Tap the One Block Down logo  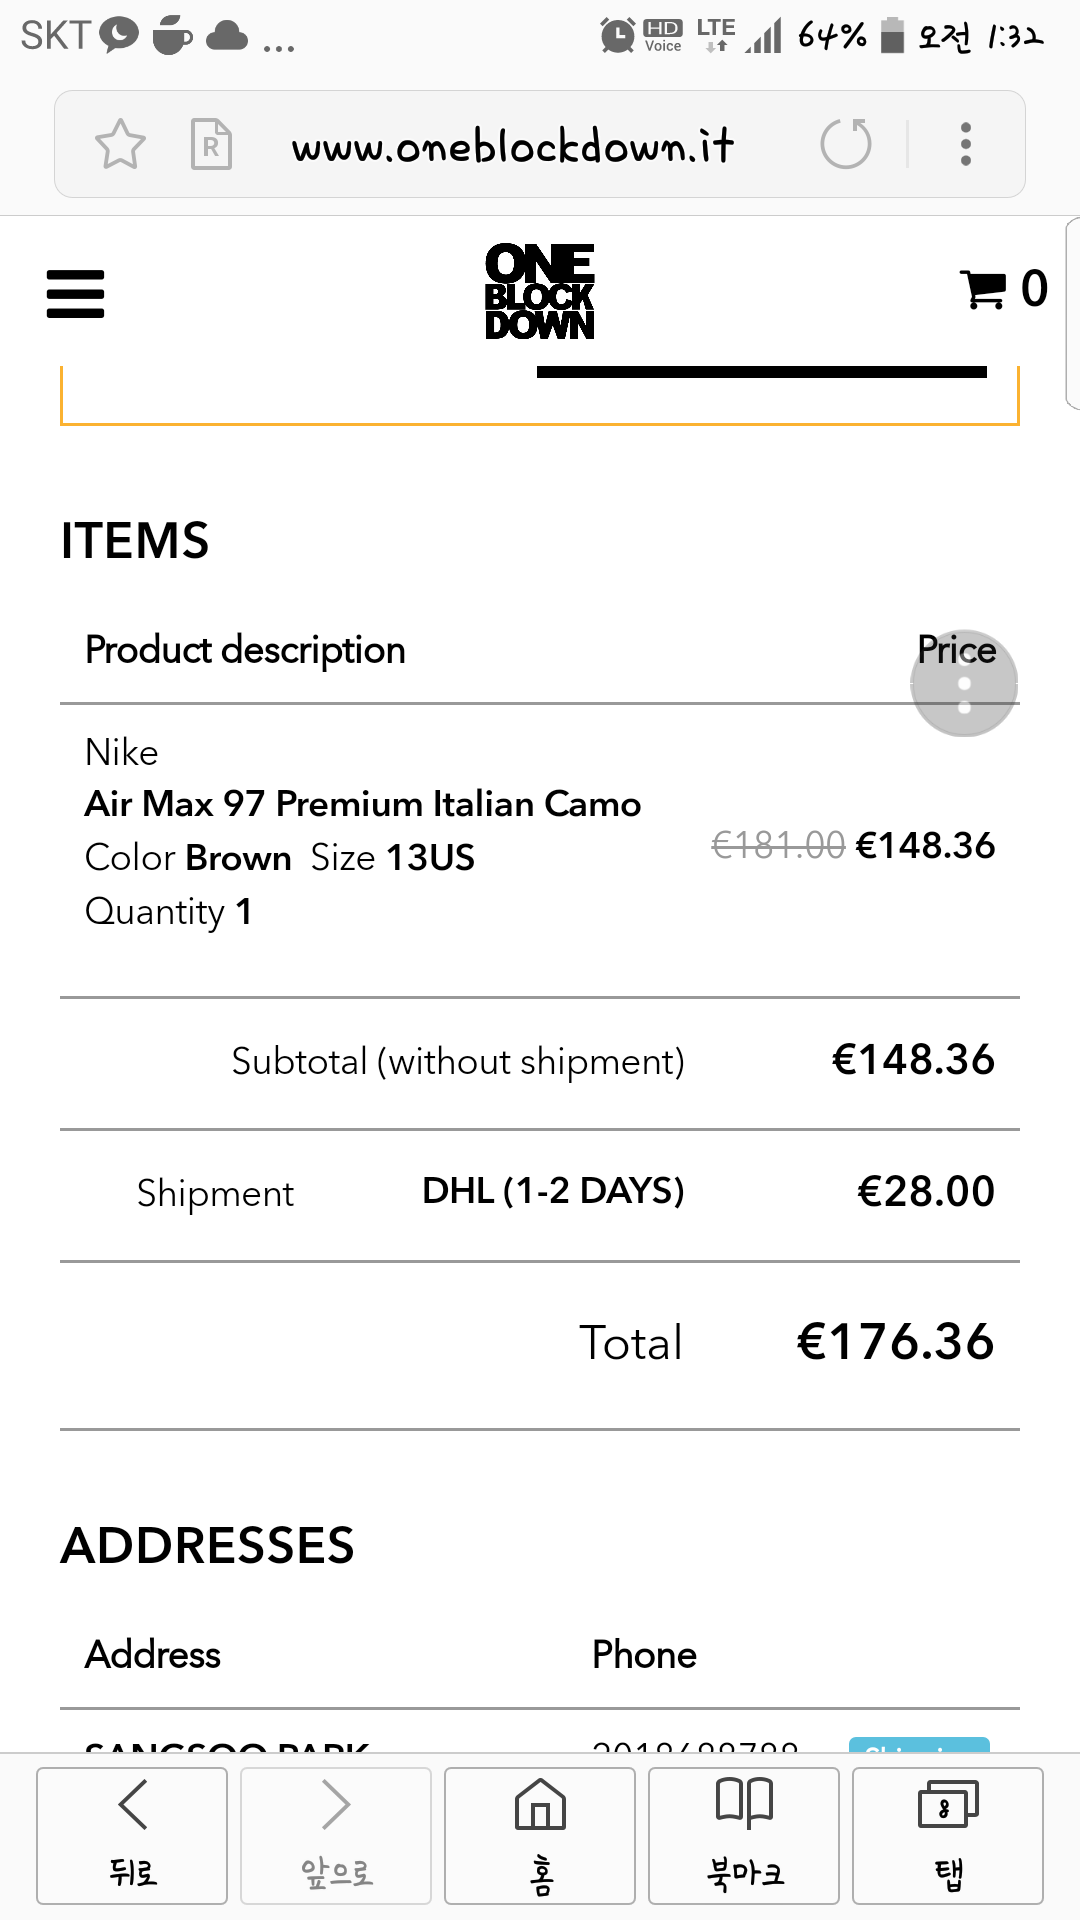(x=539, y=291)
